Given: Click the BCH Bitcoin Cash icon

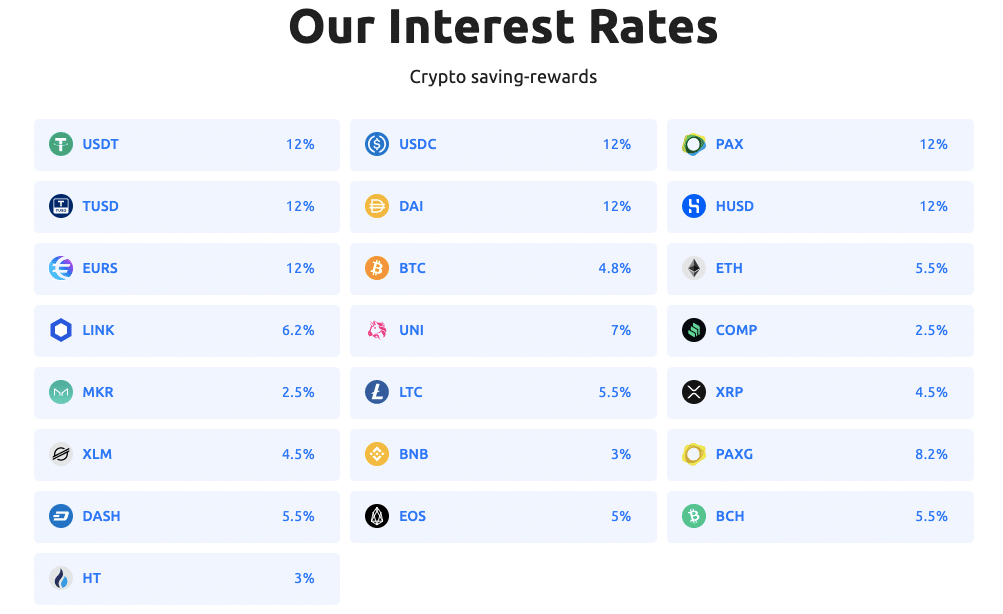Looking at the screenshot, I should [x=694, y=516].
